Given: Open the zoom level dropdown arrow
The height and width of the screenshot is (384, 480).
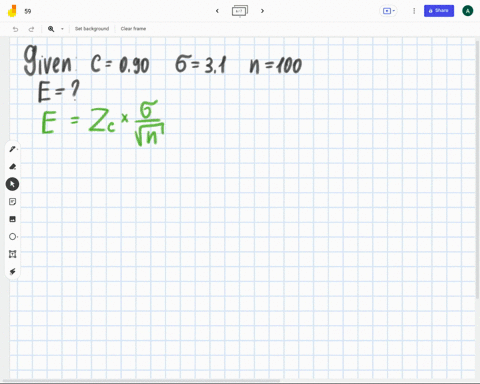Looking at the screenshot, I should [62, 29].
